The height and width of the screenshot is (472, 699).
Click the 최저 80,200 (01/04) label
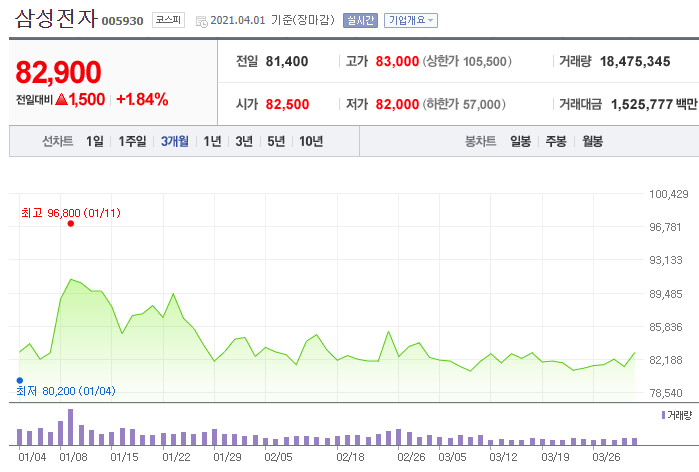pos(66,391)
